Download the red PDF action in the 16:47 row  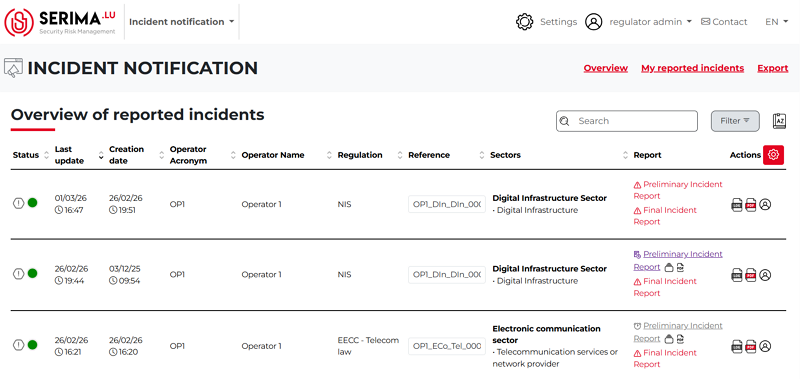point(751,205)
